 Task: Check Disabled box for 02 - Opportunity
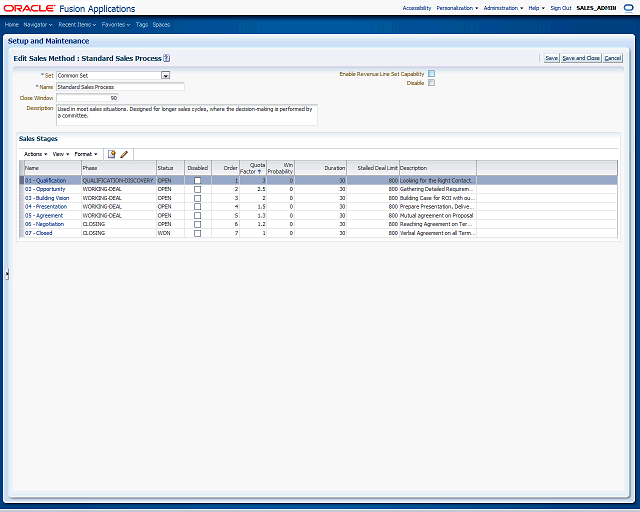(198, 189)
